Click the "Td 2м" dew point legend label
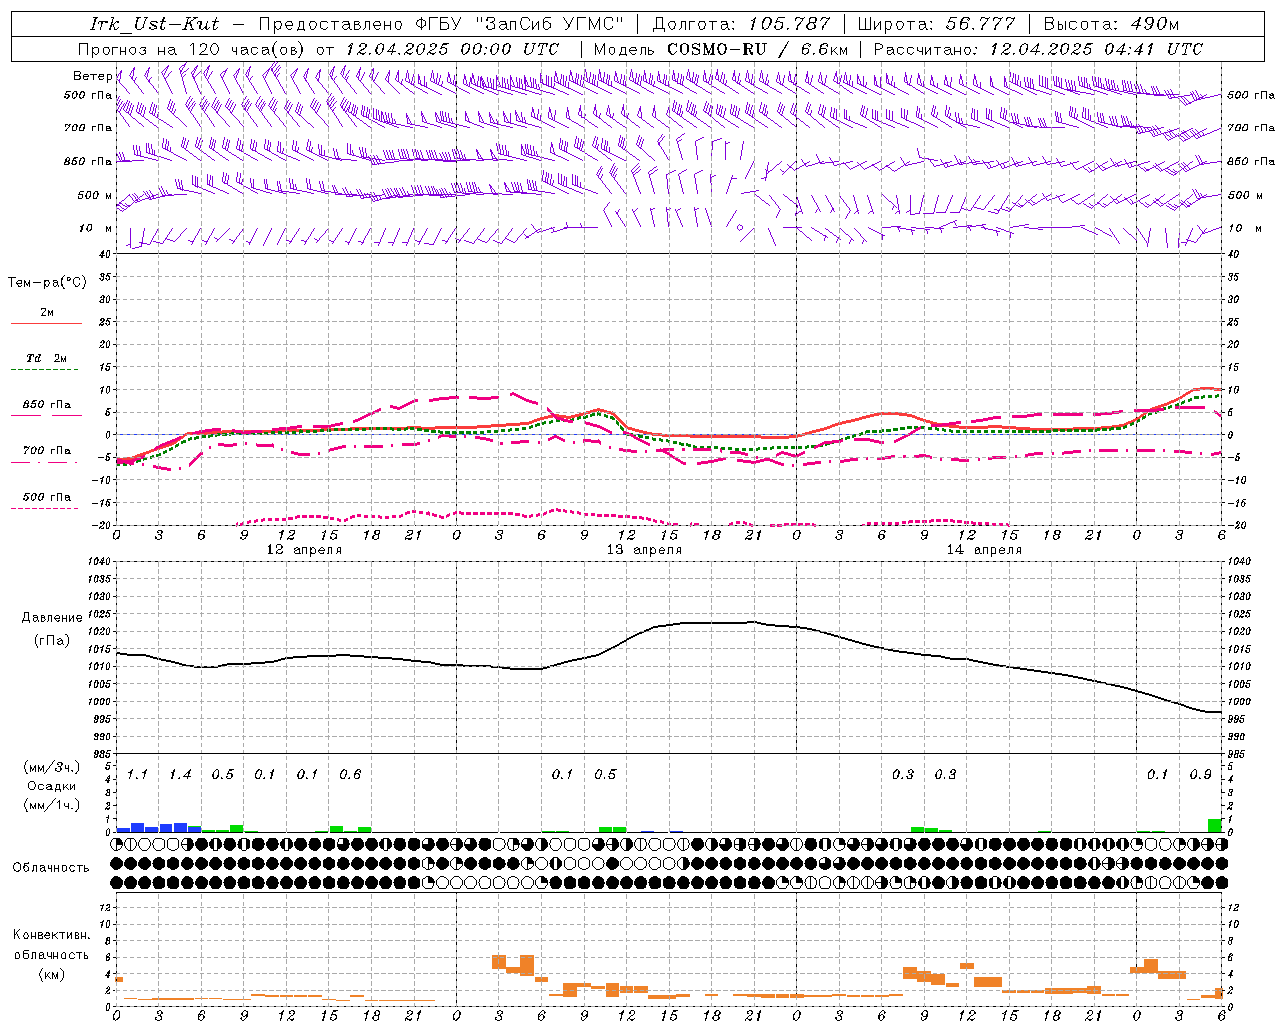The width and height of the screenshot is (1280, 1024). [x=47, y=358]
